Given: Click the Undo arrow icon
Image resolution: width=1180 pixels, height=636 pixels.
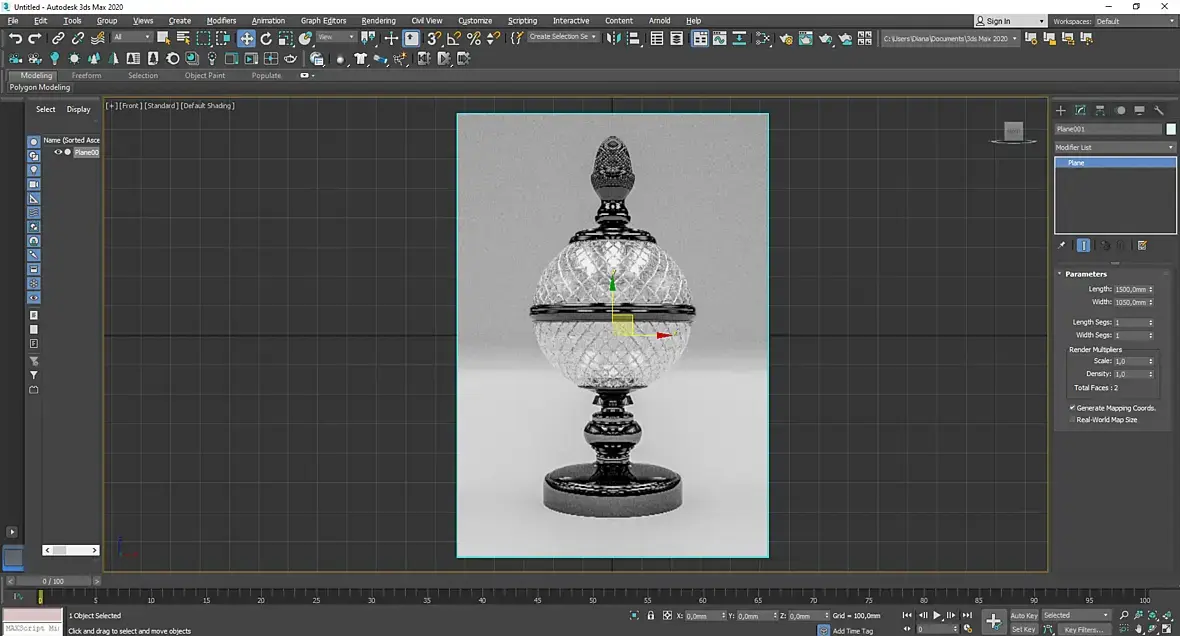Looking at the screenshot, I should 15,38.
